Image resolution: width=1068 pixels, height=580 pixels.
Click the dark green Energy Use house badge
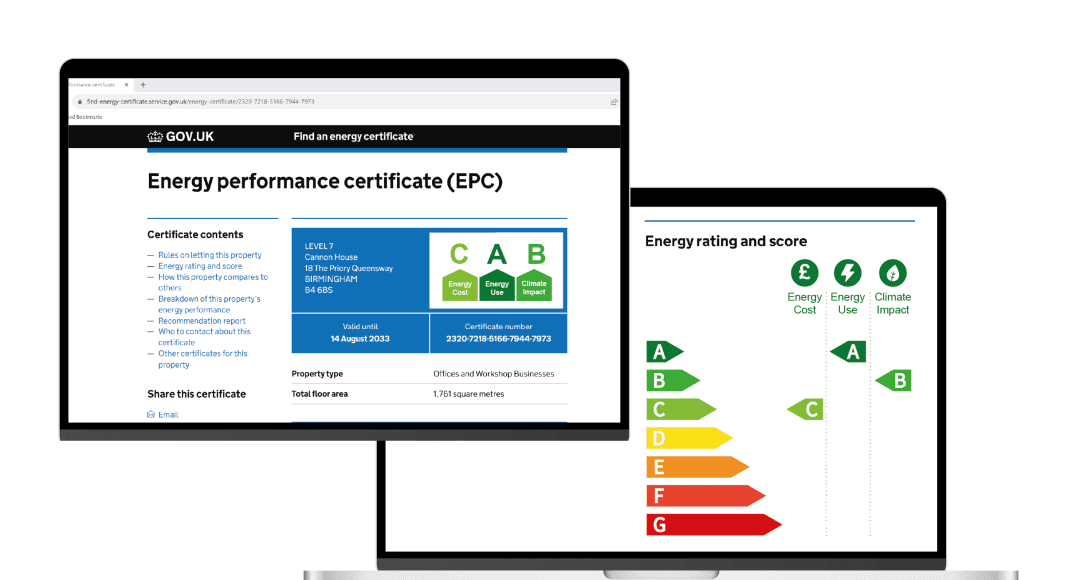(497, 285)
